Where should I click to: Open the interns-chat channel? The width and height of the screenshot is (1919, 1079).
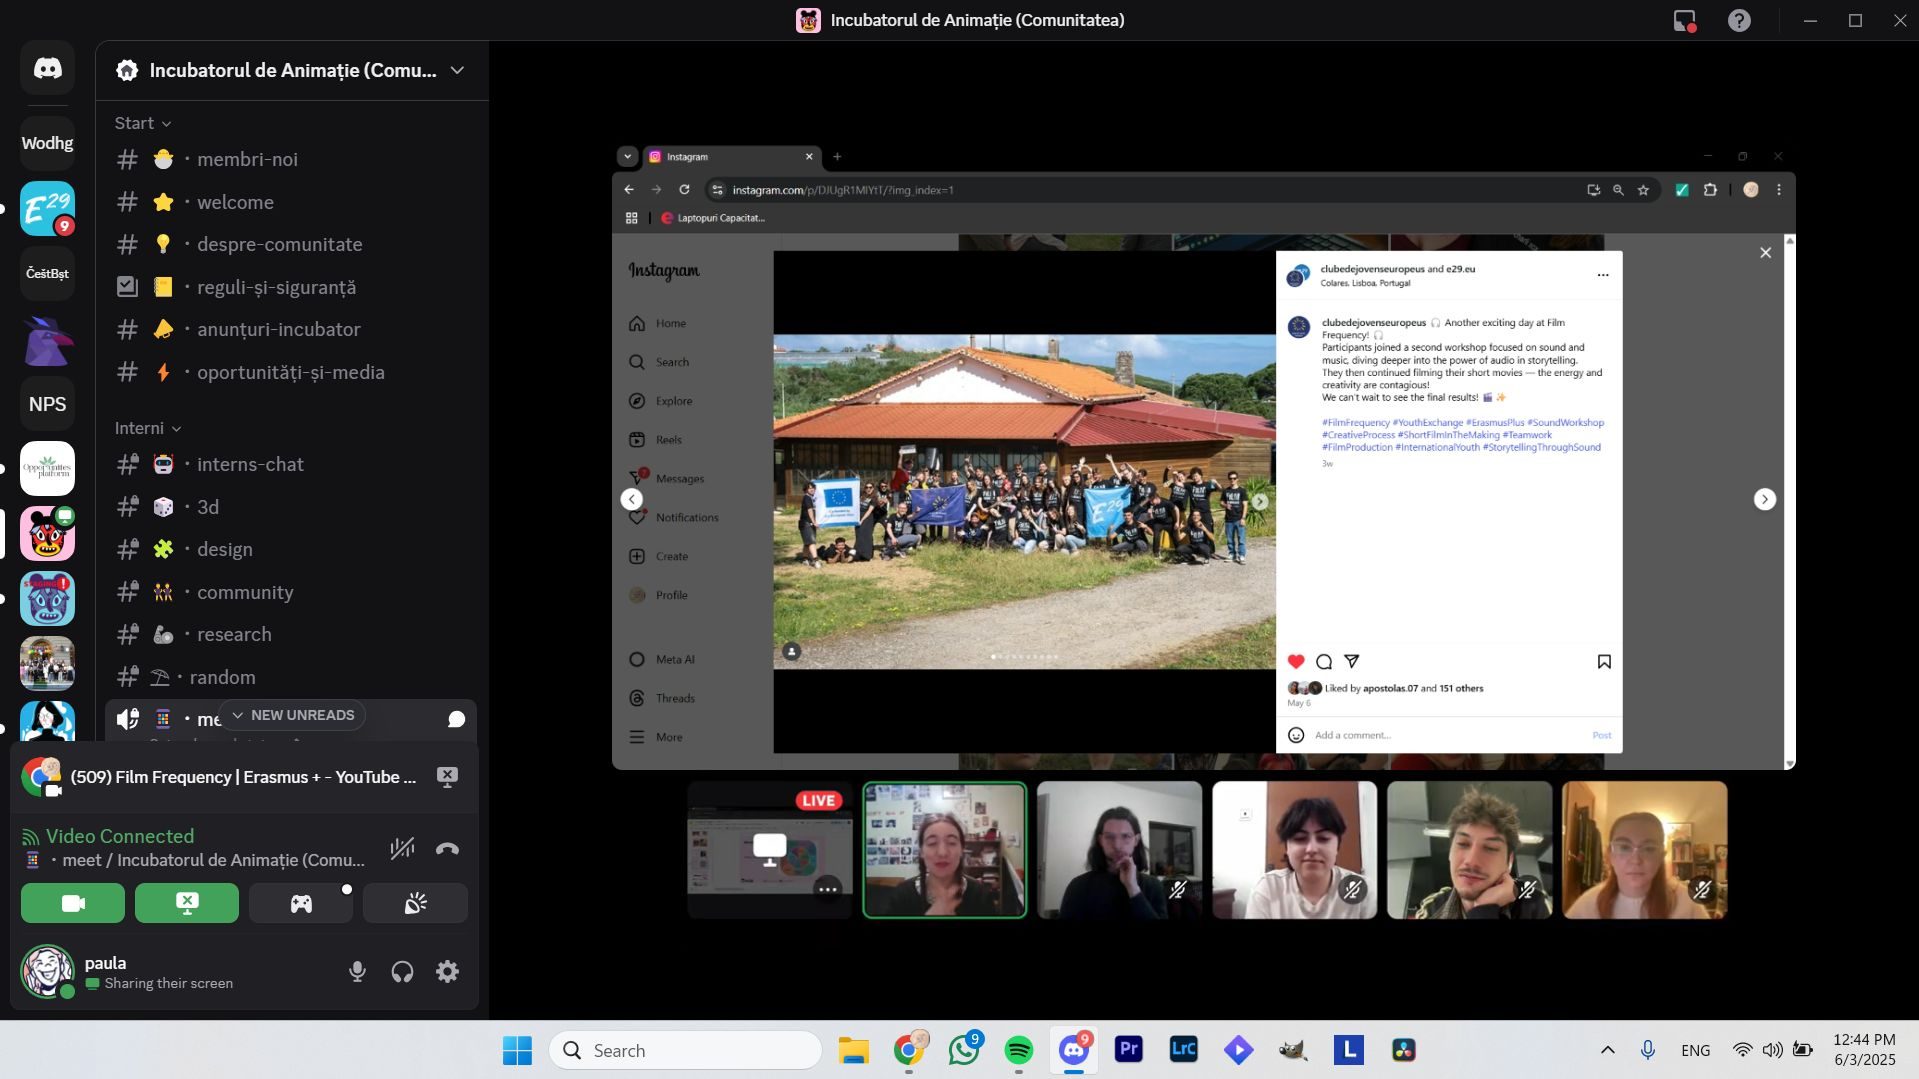[x=250, y=464]
